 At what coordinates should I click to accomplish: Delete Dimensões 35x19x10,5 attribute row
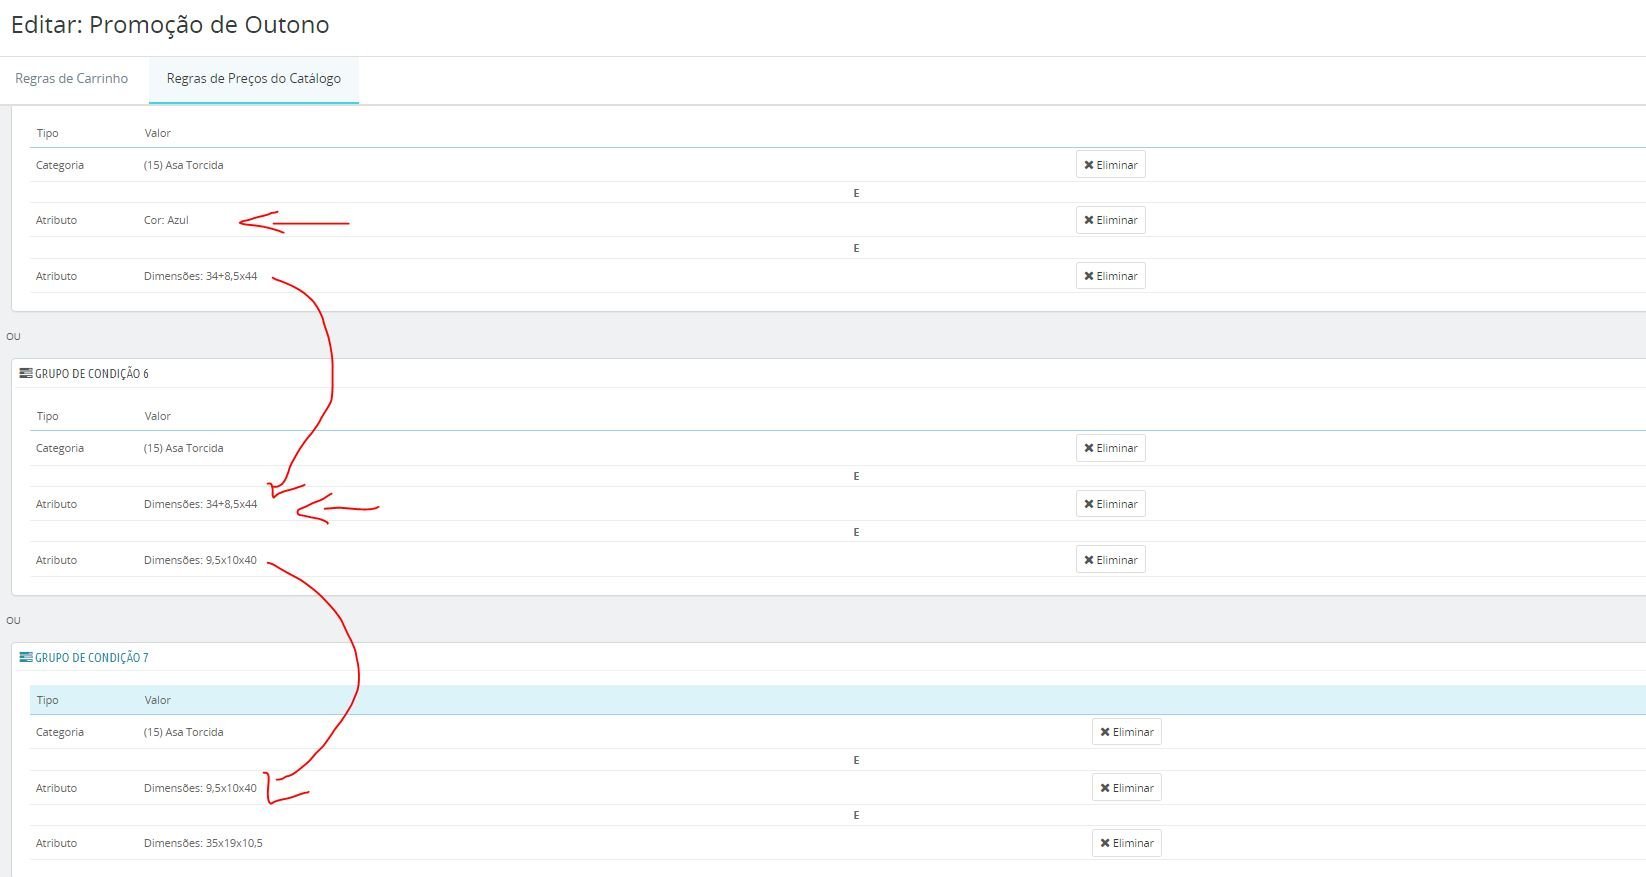point(1126,843)
